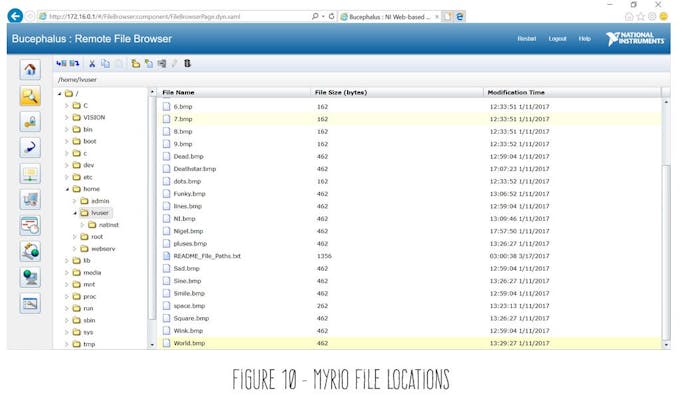Viewport: 680px width, 397px height.
Task: Expand the webserv folder arrow
Action: click(75, 249)
